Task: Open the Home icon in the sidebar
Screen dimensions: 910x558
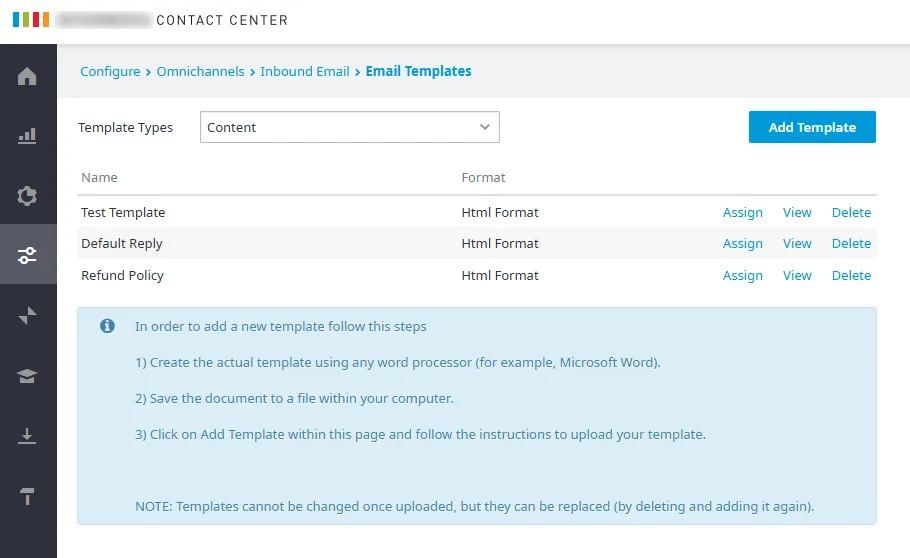Action: pos(27,76)
